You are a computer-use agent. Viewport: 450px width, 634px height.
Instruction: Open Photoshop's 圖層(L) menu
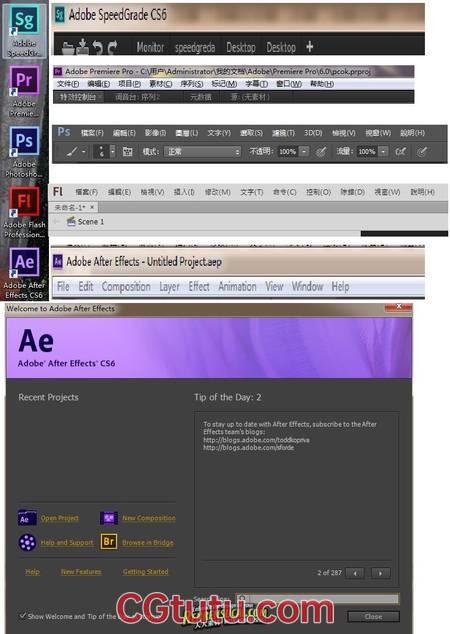187,133
